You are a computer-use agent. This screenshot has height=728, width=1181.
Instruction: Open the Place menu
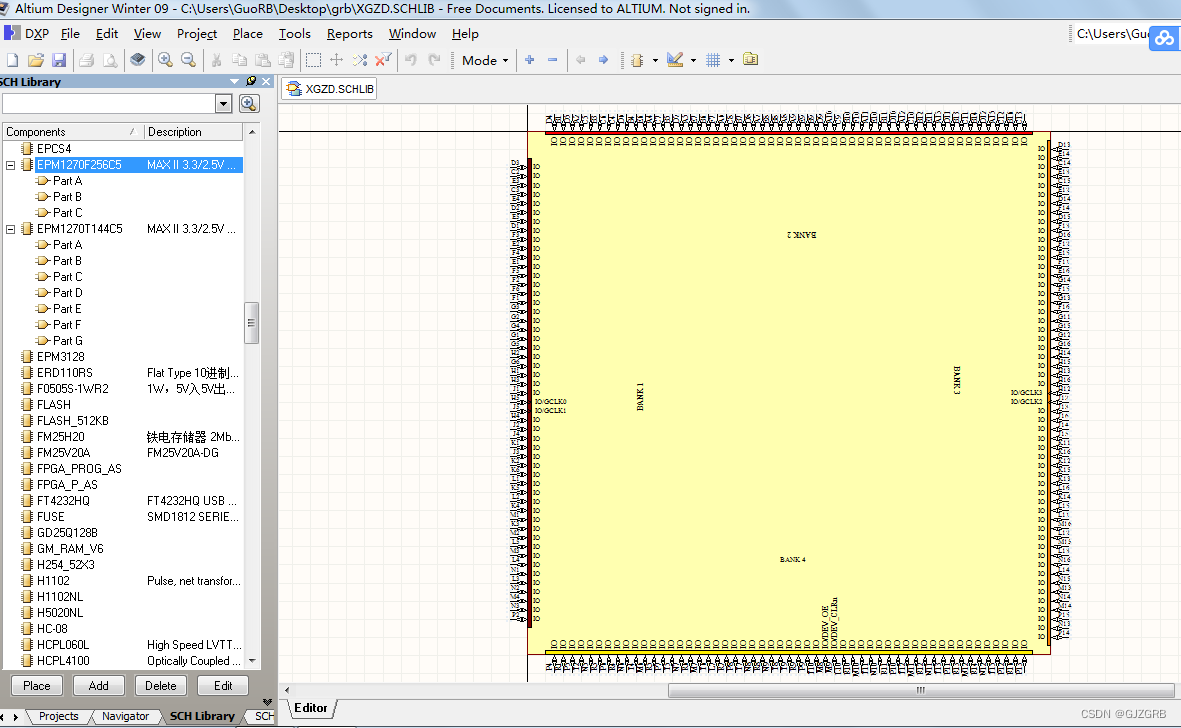(247, 33)
